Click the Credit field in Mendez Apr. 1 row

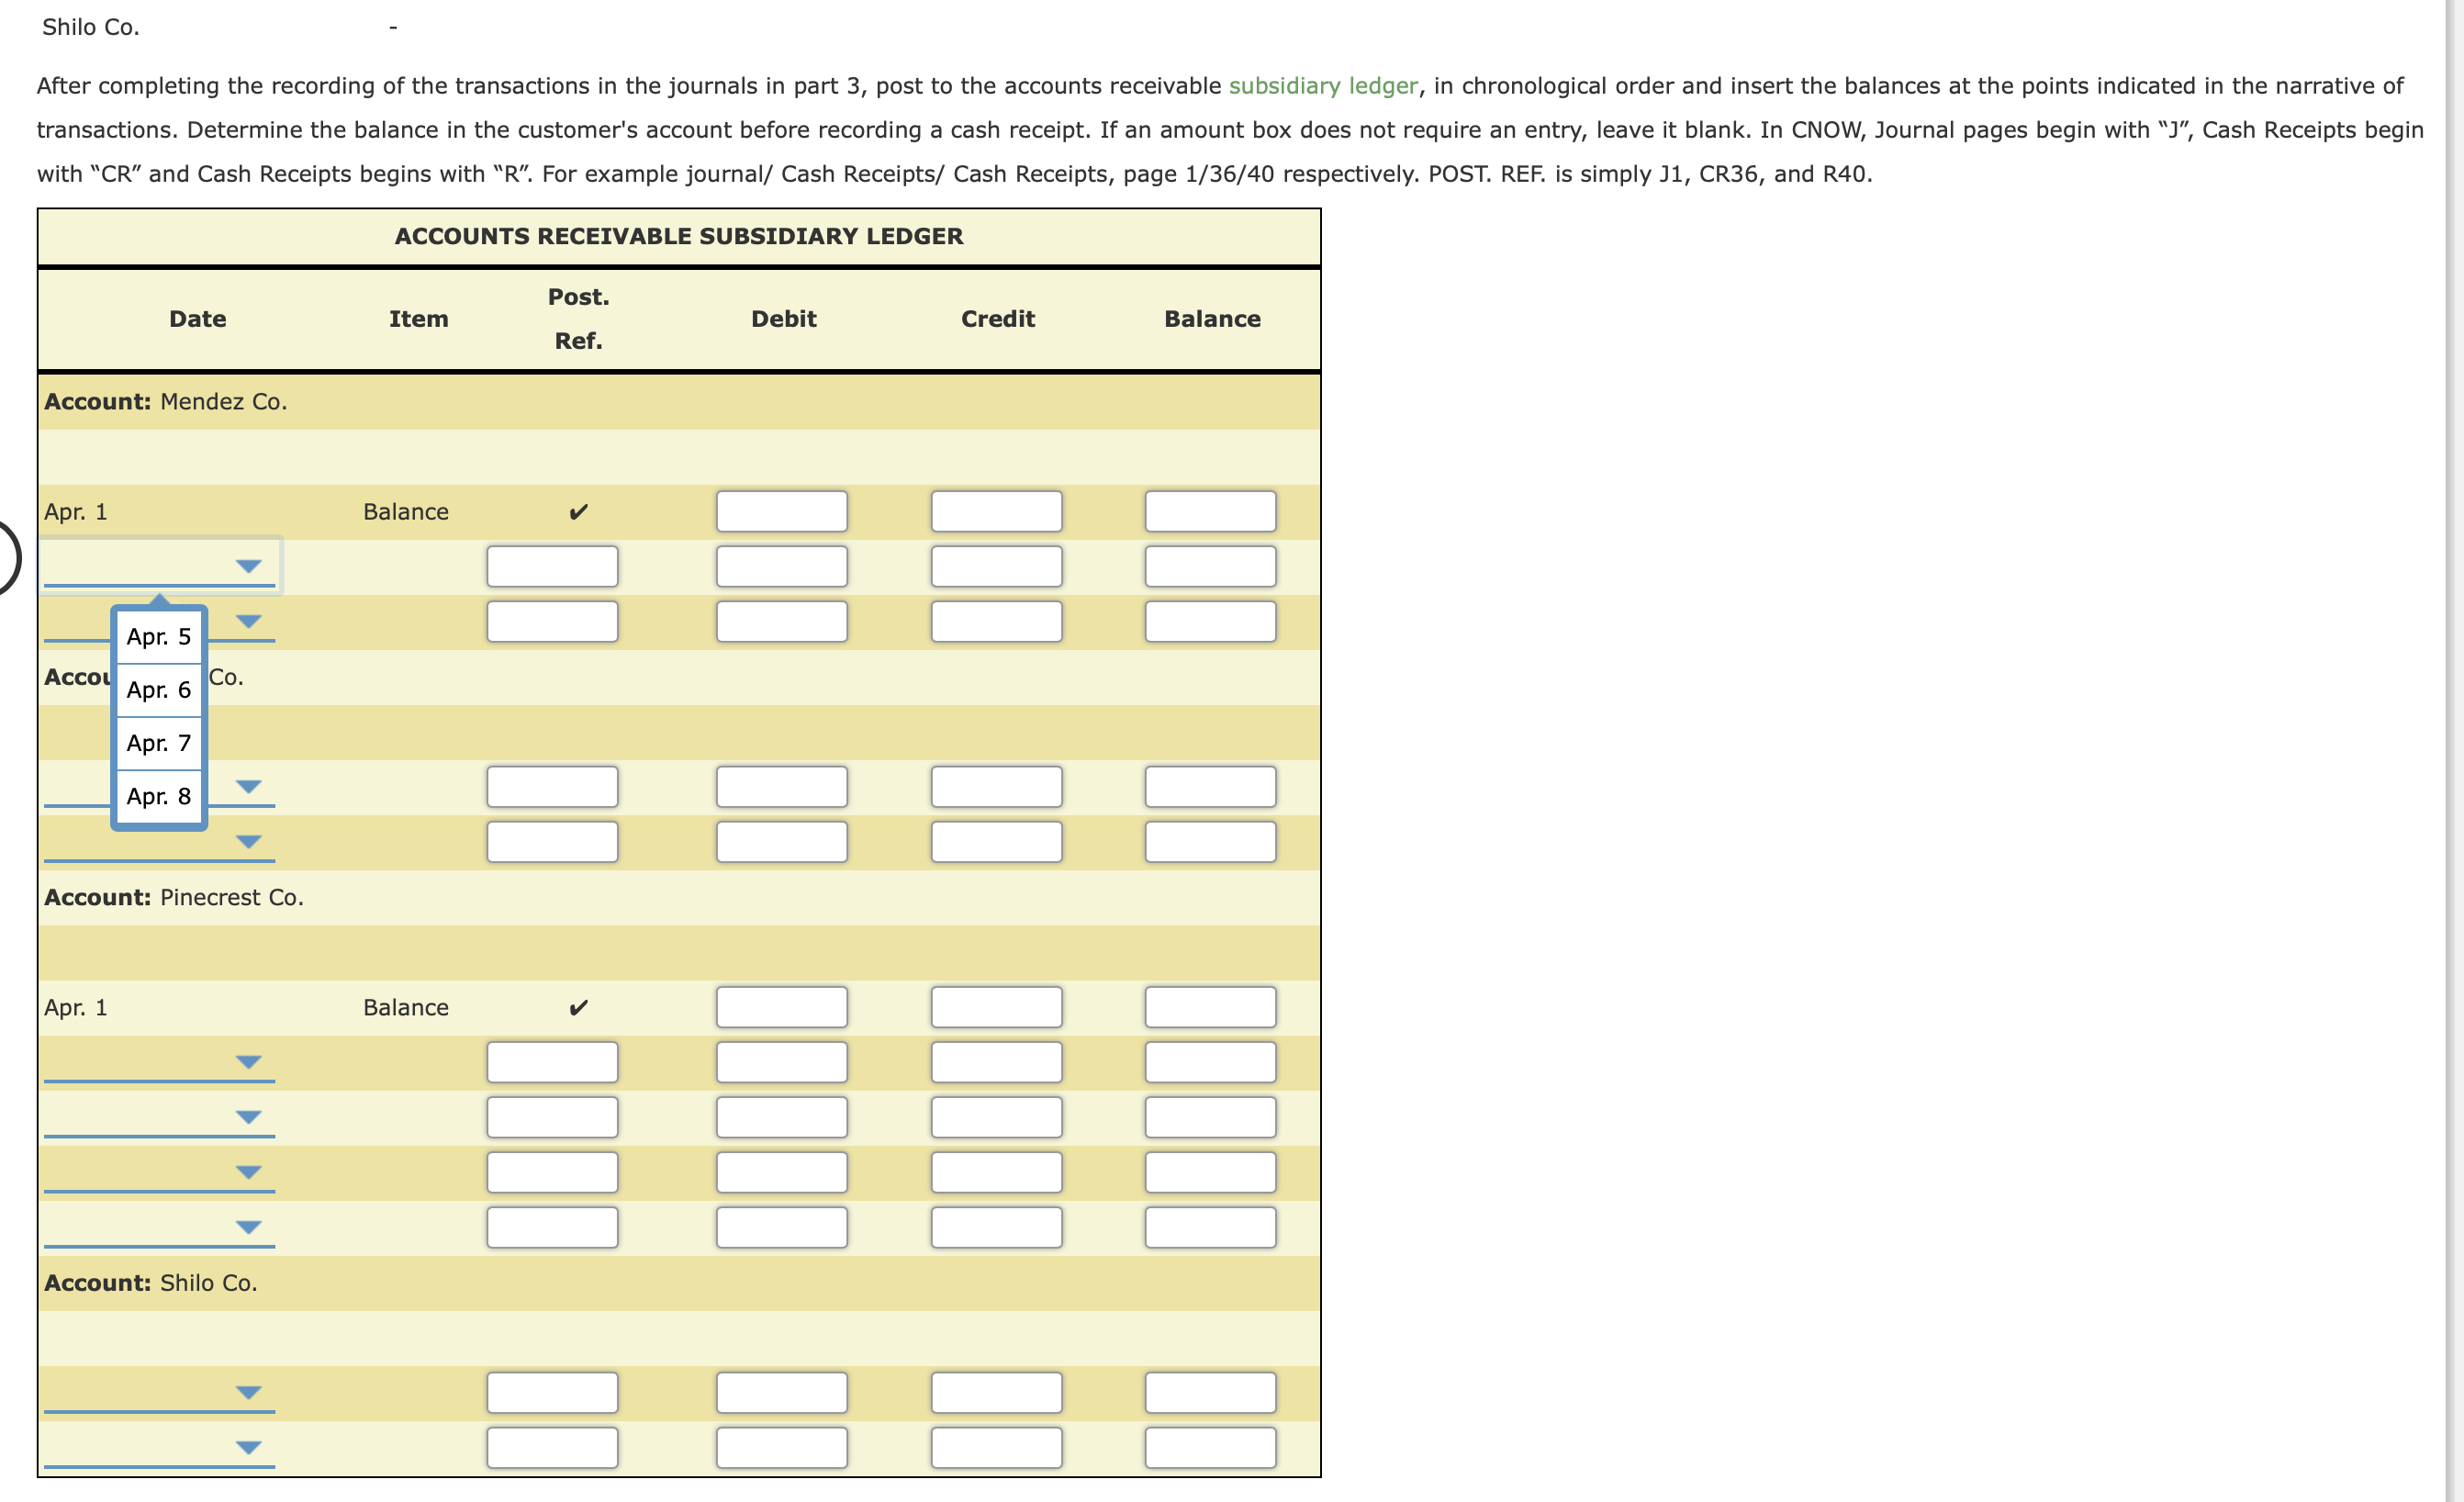click(x=997, y=511)
